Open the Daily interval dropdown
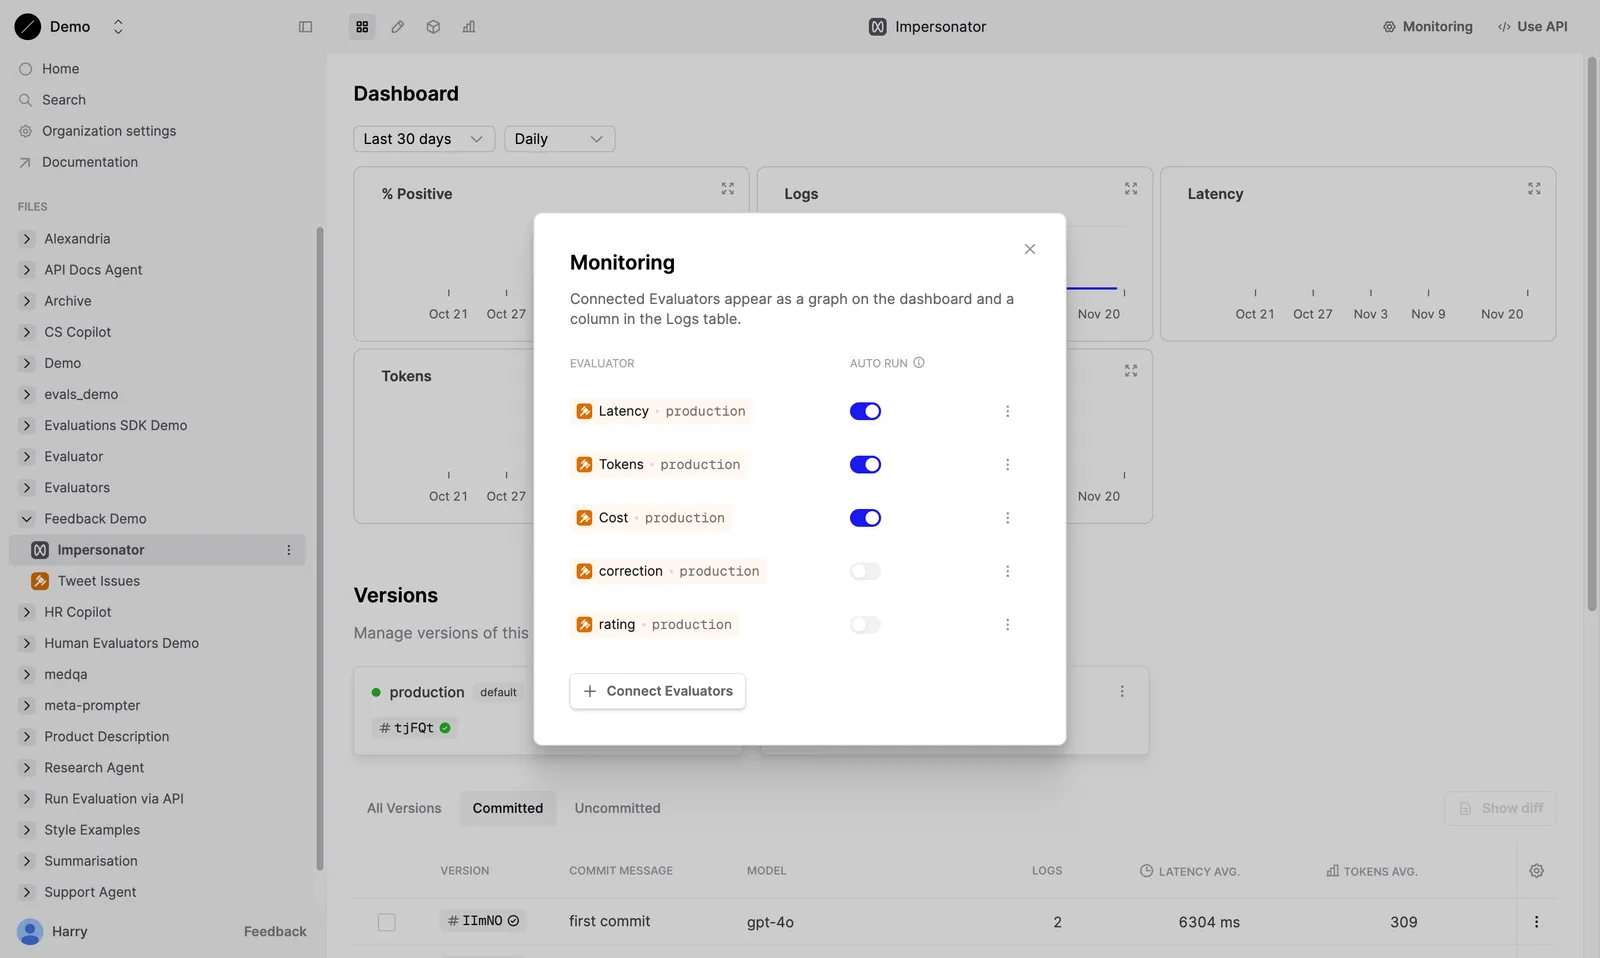This screenshot has width=1600, height=958. 559,139
